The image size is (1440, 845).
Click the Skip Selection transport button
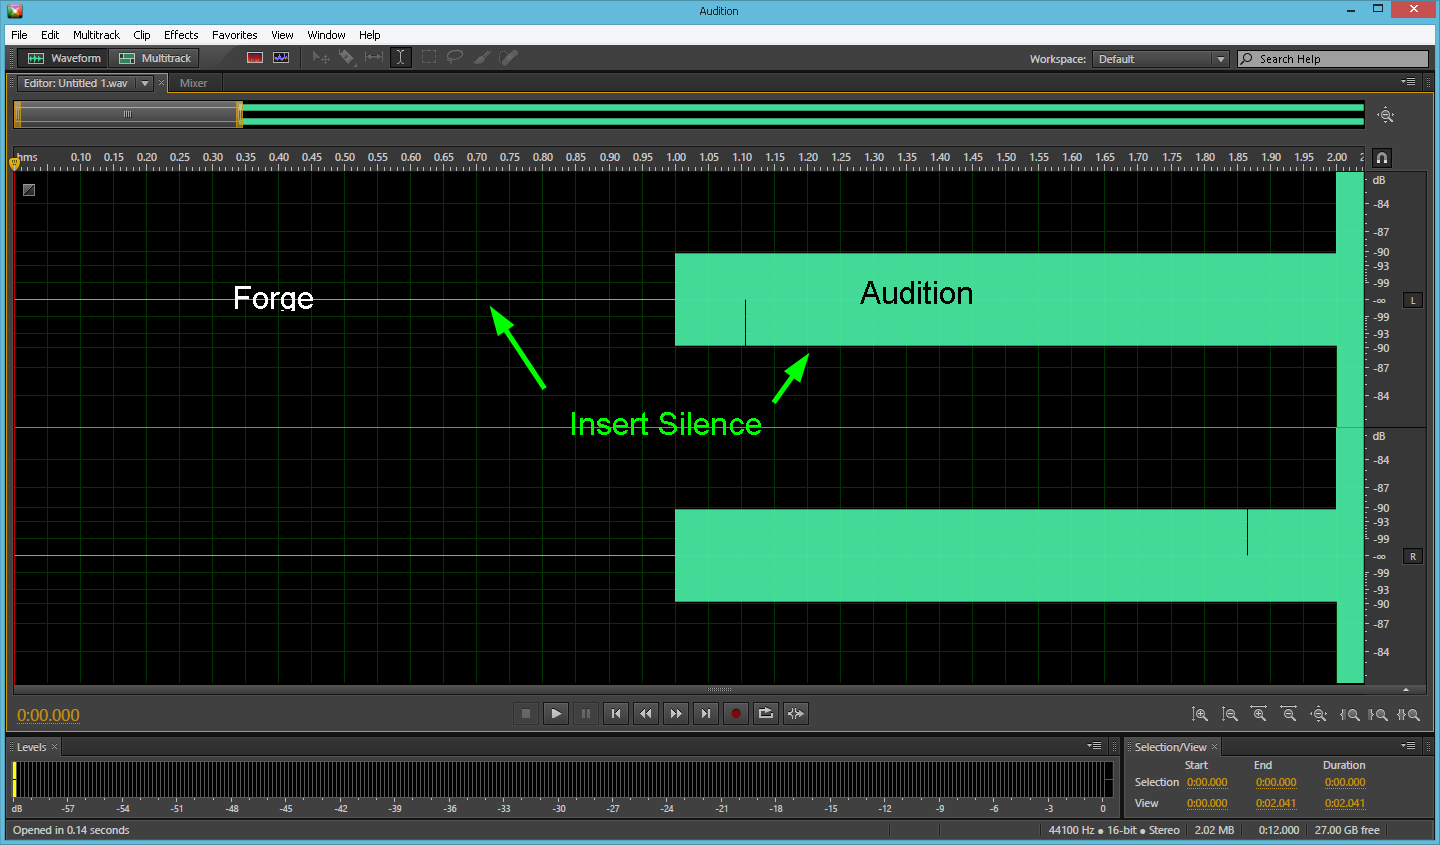click(796, 714)
